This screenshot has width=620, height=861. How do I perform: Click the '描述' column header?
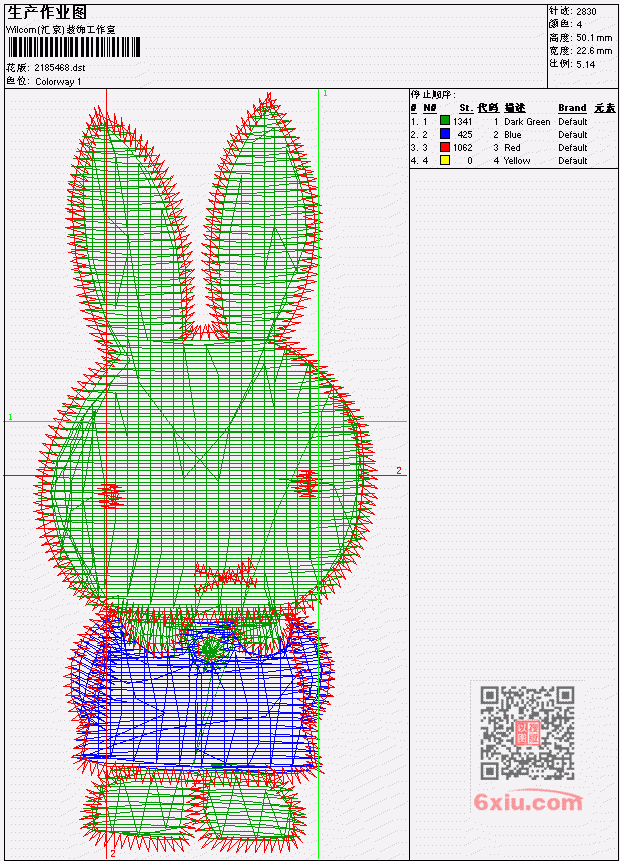pos(515,108)
